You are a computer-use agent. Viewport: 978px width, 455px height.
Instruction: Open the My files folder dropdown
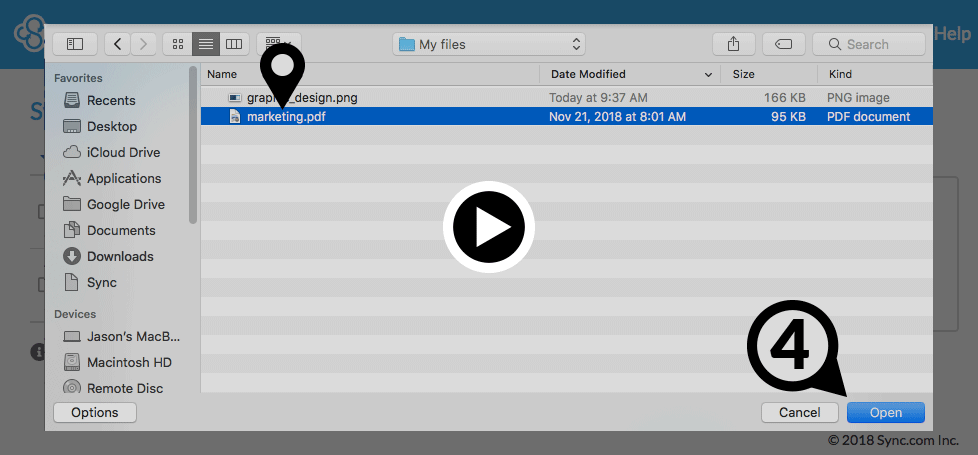[x=489, y=44]
